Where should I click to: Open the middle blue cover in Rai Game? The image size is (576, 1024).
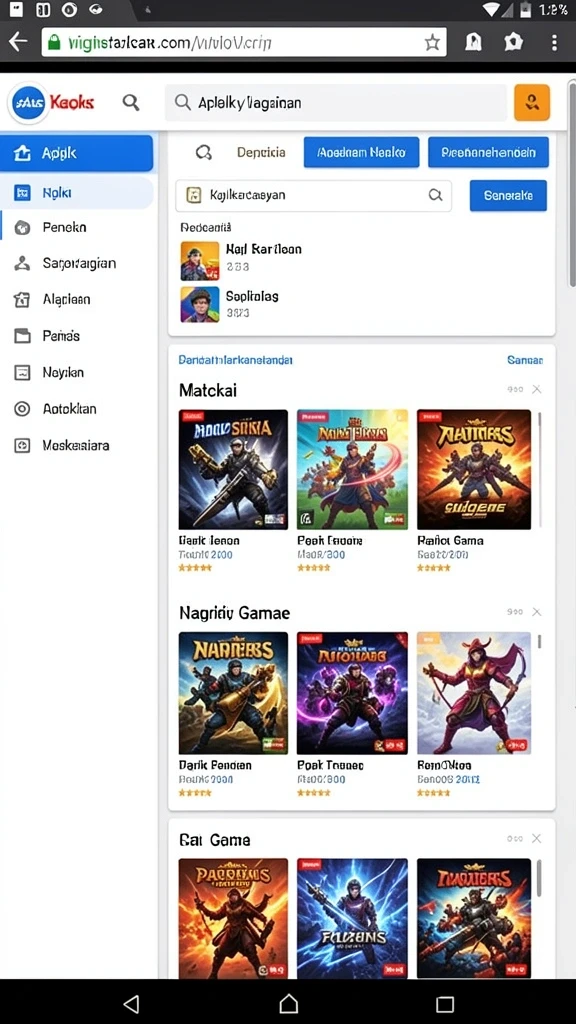[353, 918]
